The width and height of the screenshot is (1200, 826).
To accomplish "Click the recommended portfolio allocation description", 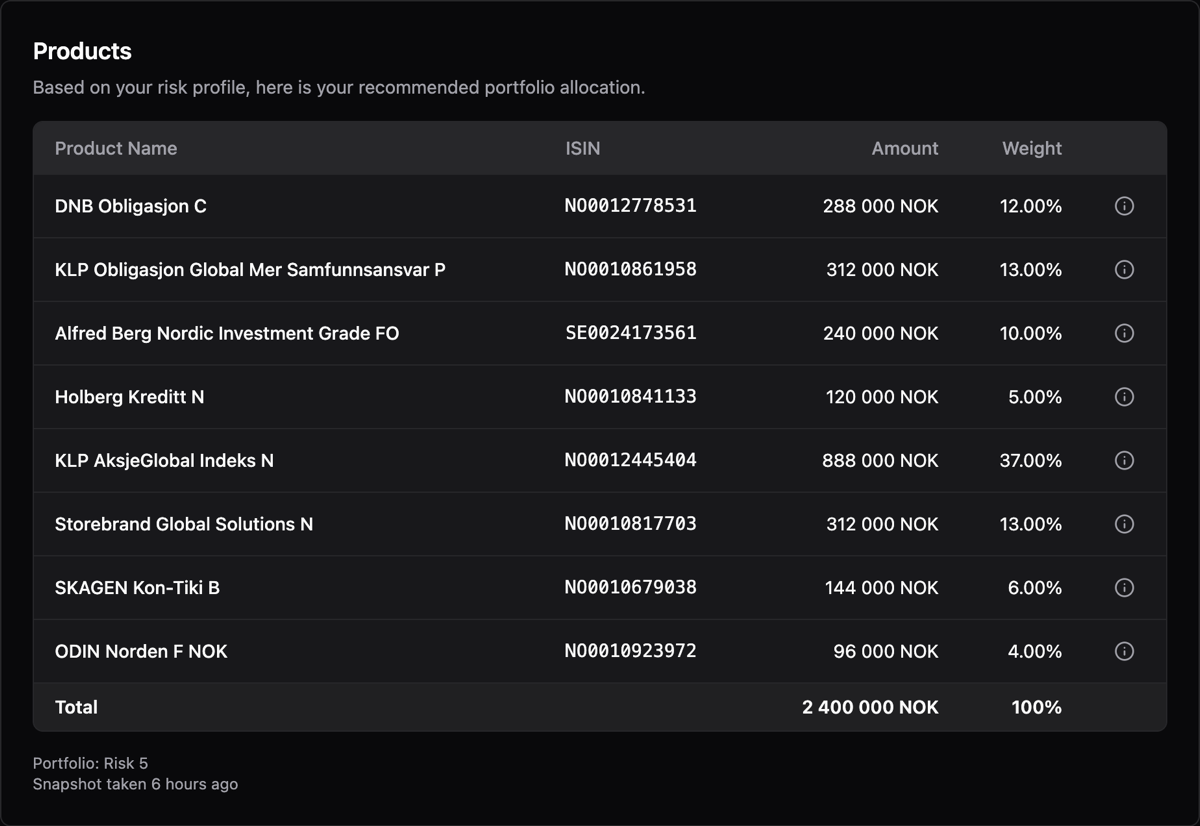I will coord(339,87).
